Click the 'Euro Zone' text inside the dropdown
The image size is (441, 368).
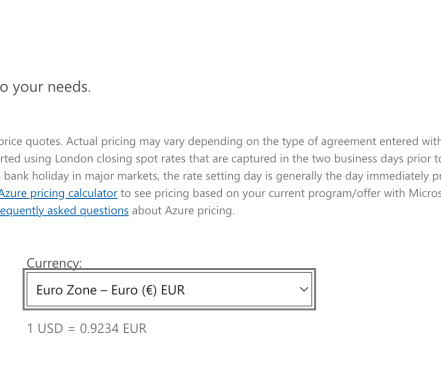pyautogui.click(x=66, y=290)
